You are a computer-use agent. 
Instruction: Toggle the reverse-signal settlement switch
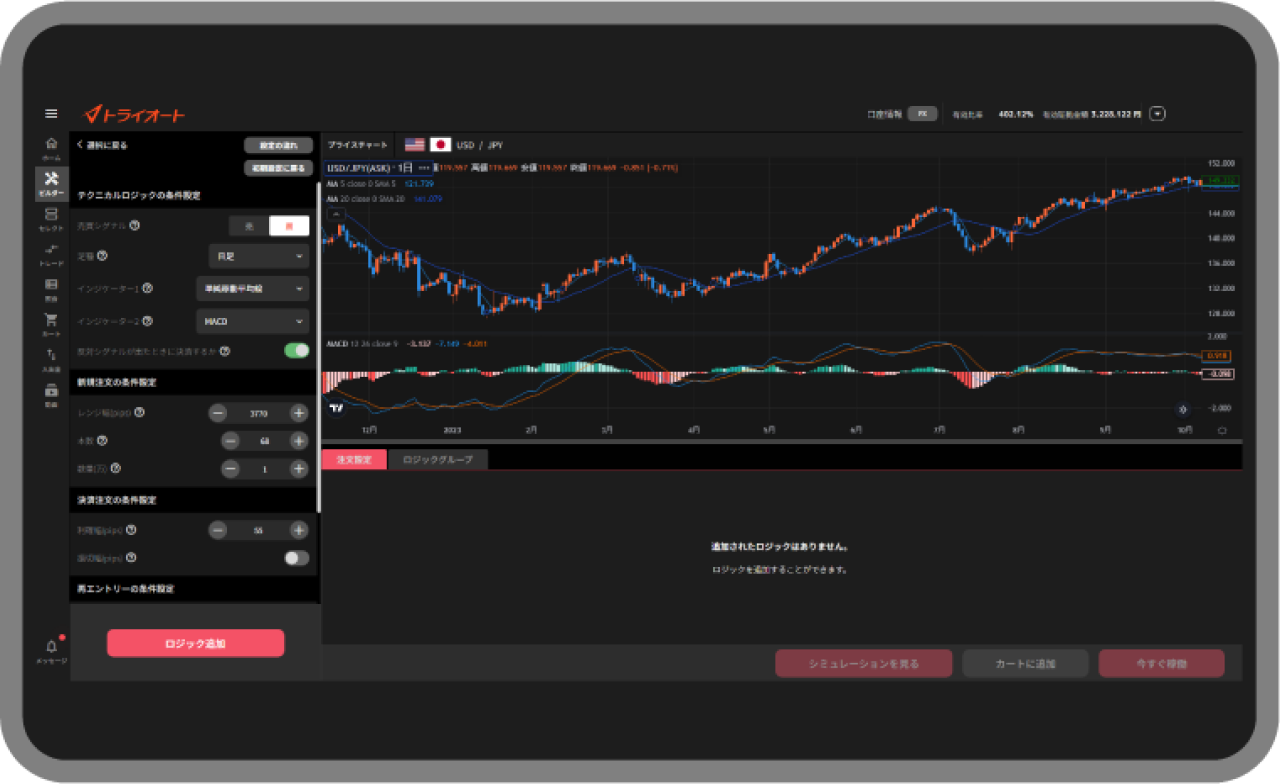pos(297,351)
